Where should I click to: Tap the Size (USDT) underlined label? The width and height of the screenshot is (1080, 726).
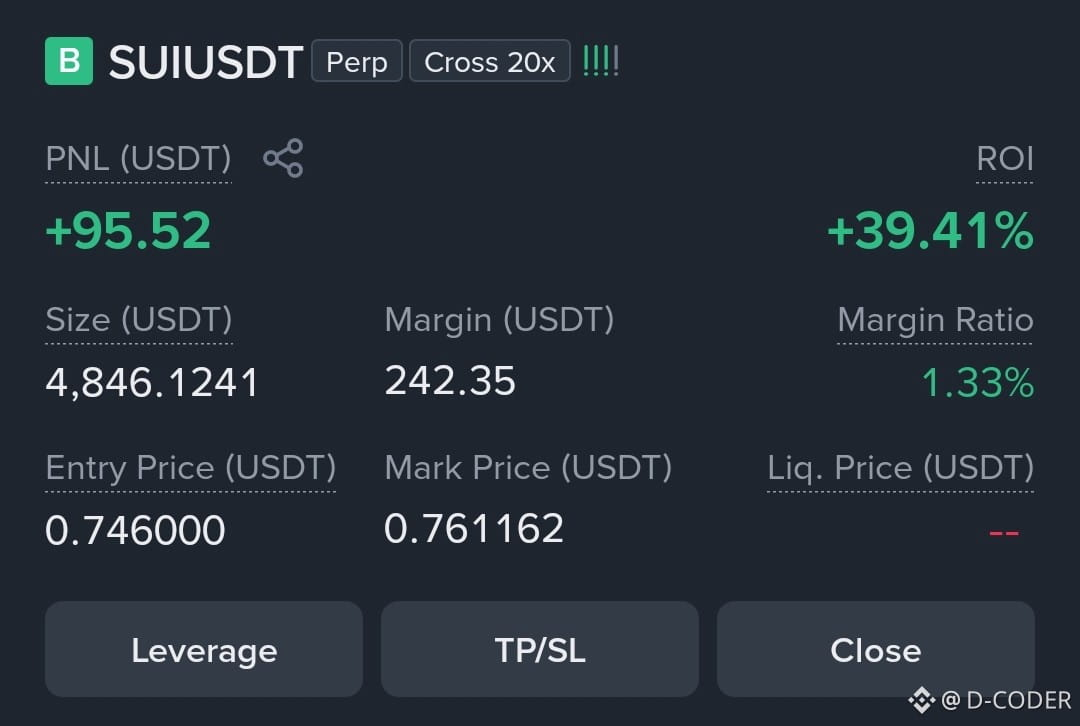pyautogui.click(x=138, y=320)
